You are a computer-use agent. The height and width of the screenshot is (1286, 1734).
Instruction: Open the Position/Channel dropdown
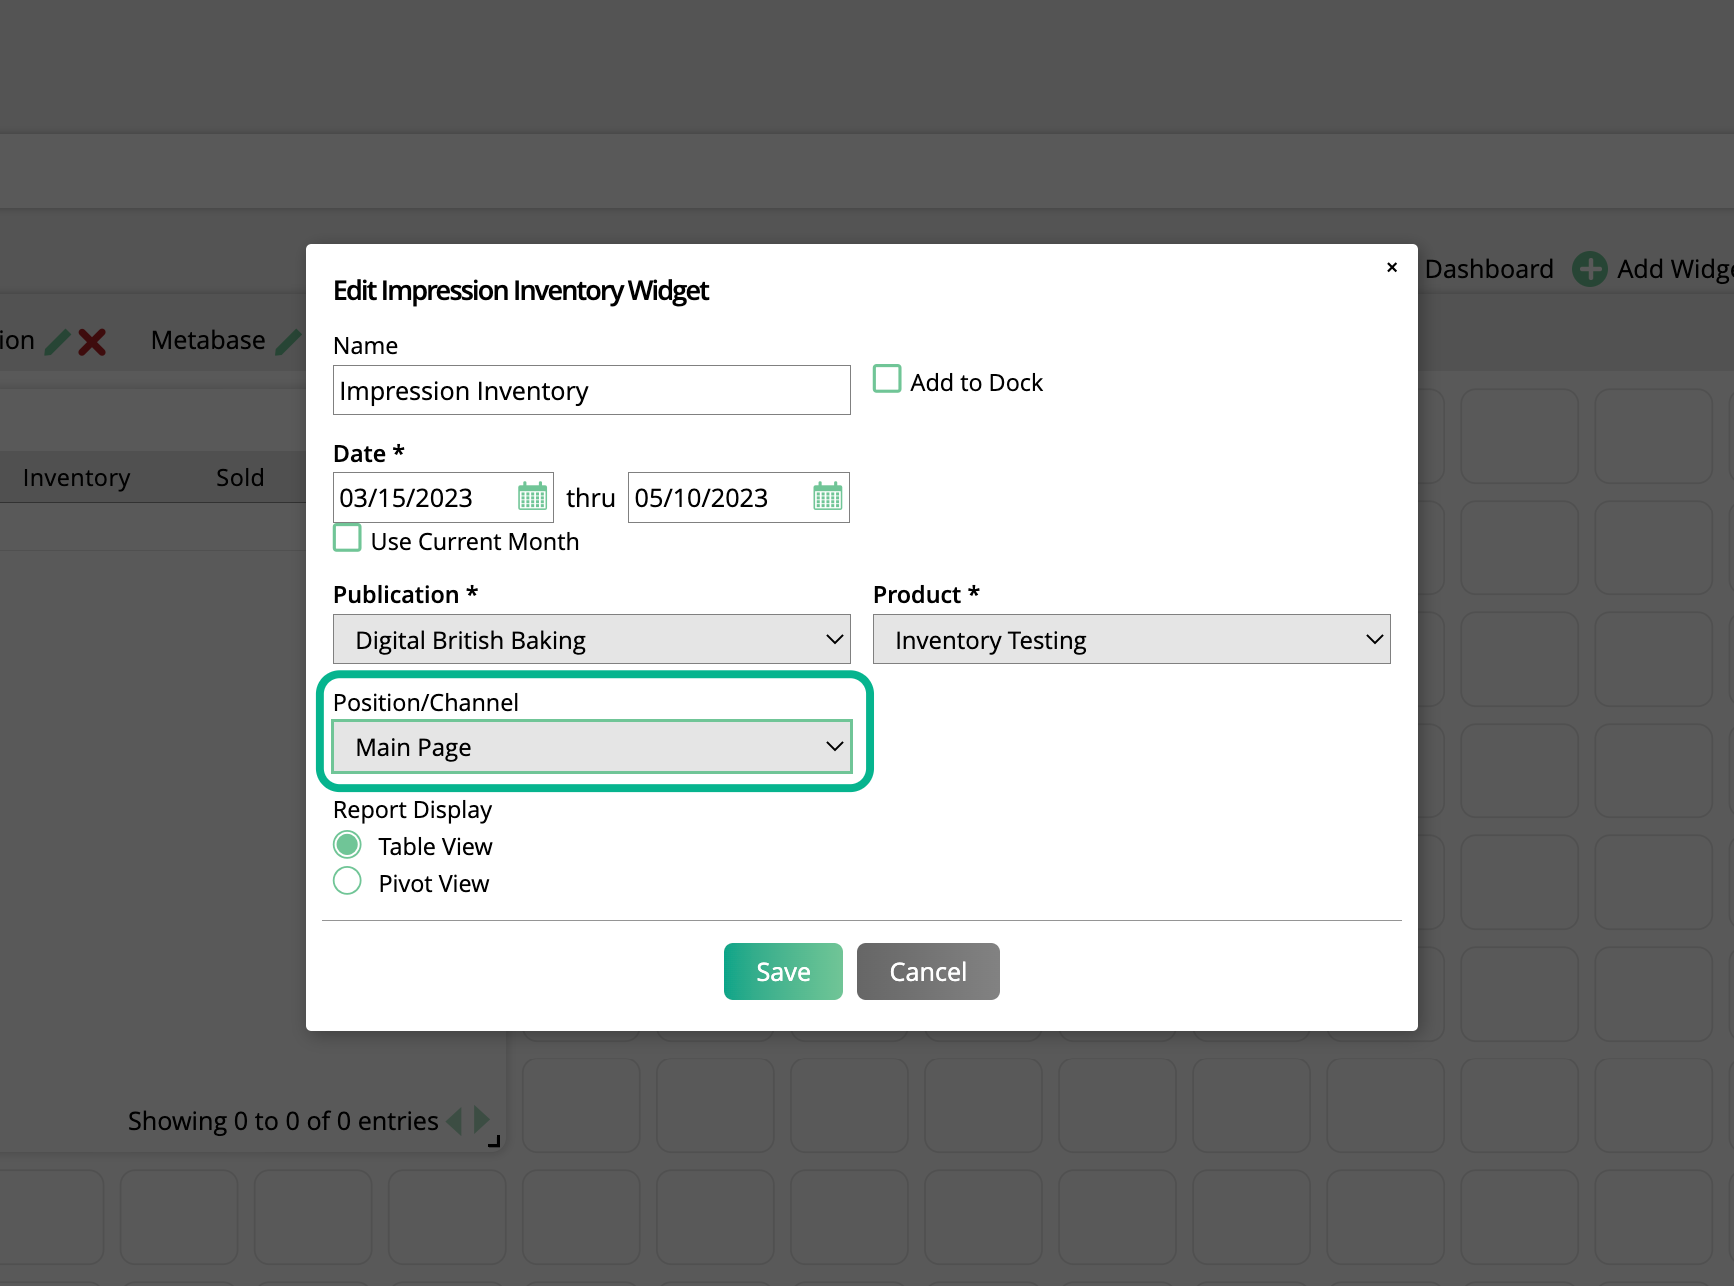(591, 747)
